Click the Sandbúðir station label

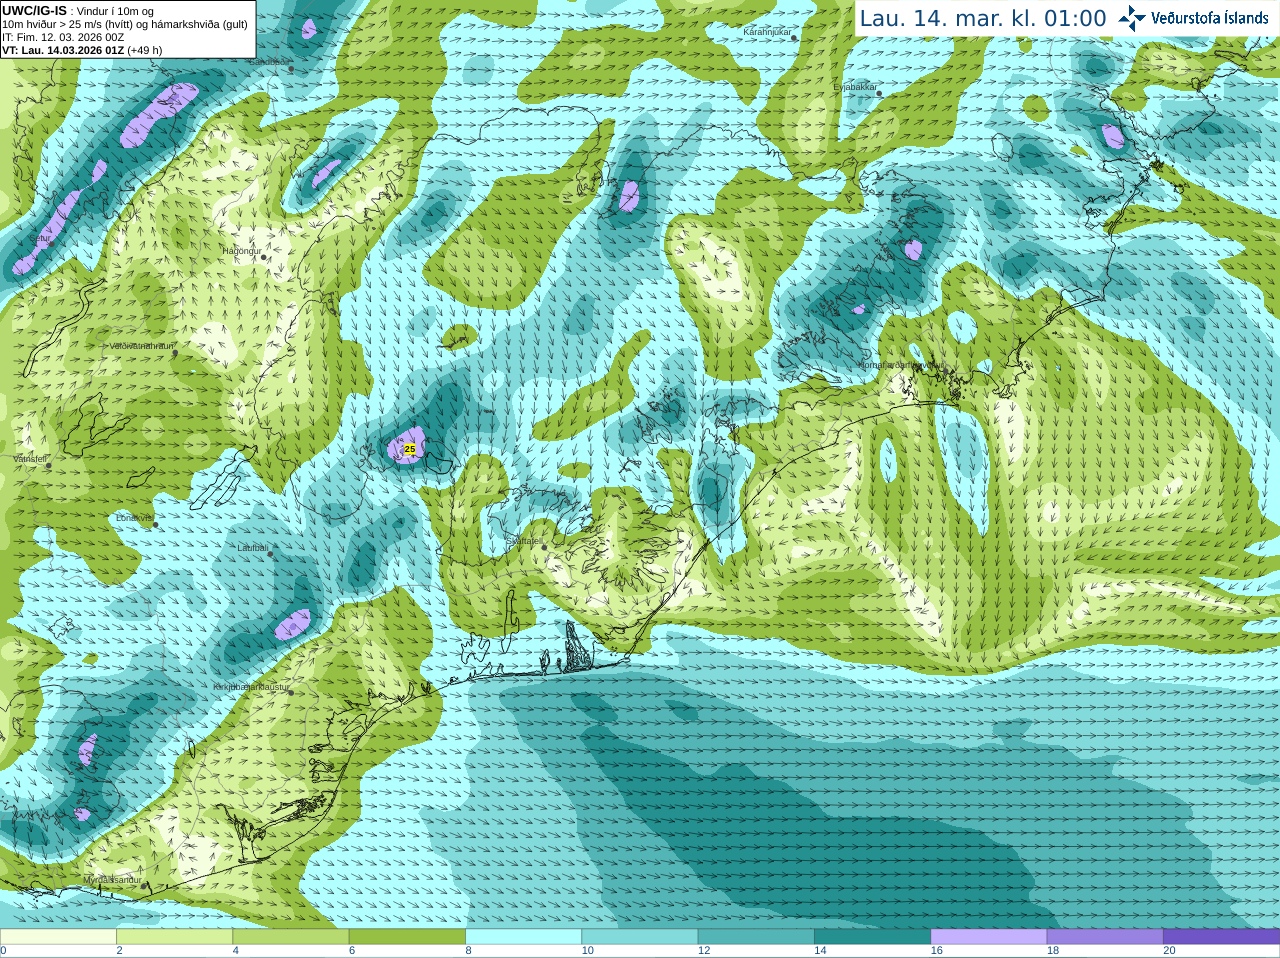coord(268,62)
